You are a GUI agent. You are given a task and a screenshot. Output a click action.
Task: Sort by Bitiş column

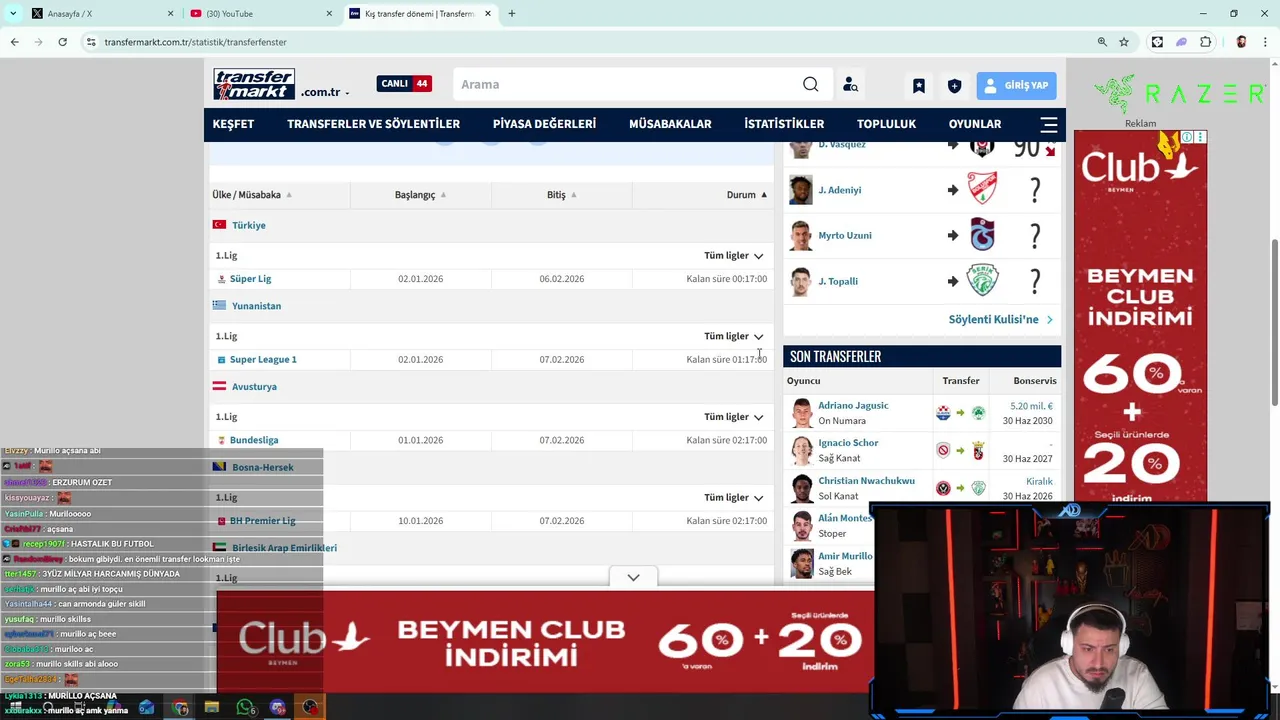[561, 195]
